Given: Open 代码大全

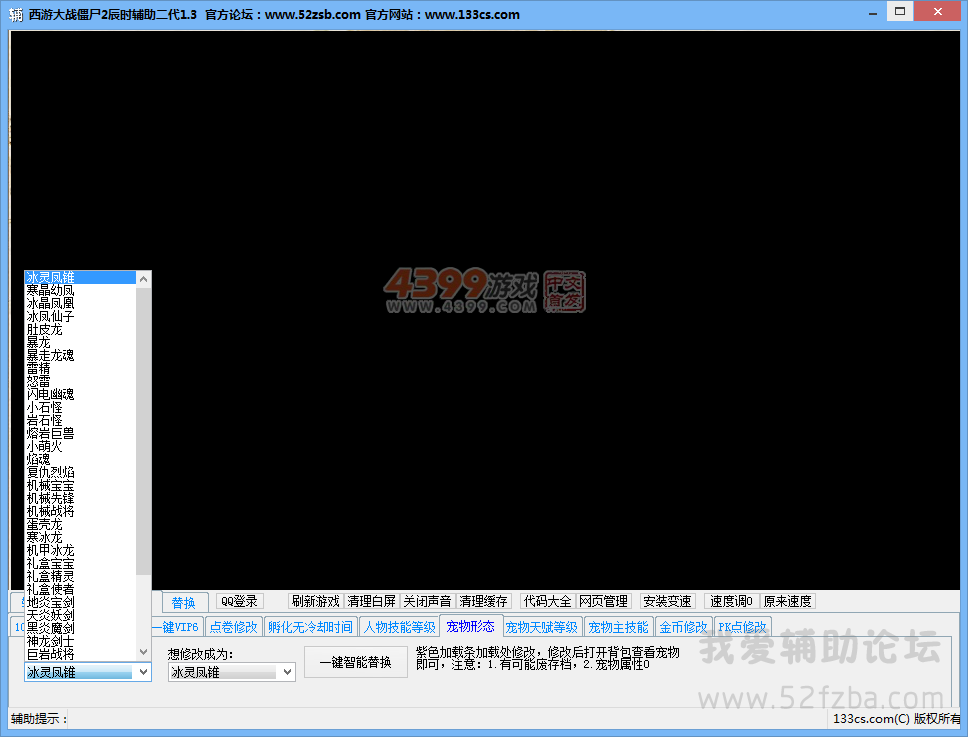Looking at the screenshot, I should (548, 601).
